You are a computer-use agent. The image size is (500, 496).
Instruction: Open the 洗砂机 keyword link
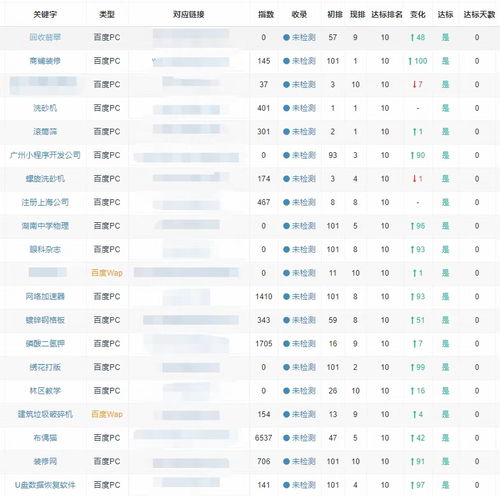[x=45, y=108]
